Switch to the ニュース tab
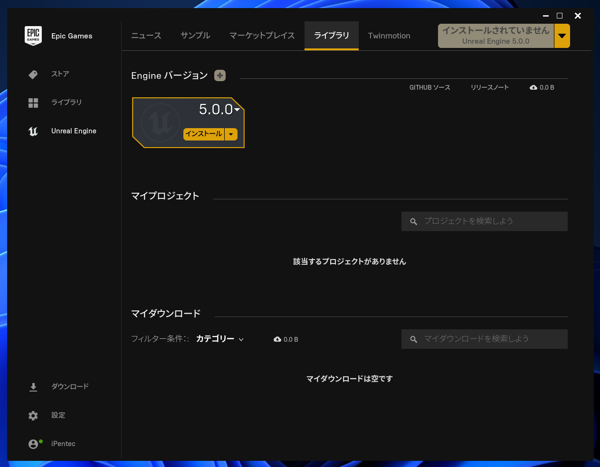The width and height of the screenshot is (600, 467). (146, 36)
